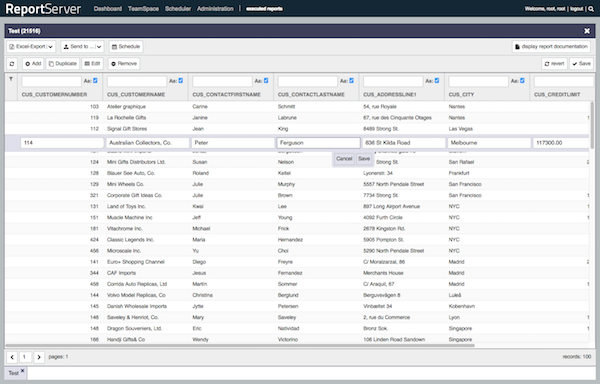Open the Schedule dialog
The image size is (600, 384).
[126, 47]
